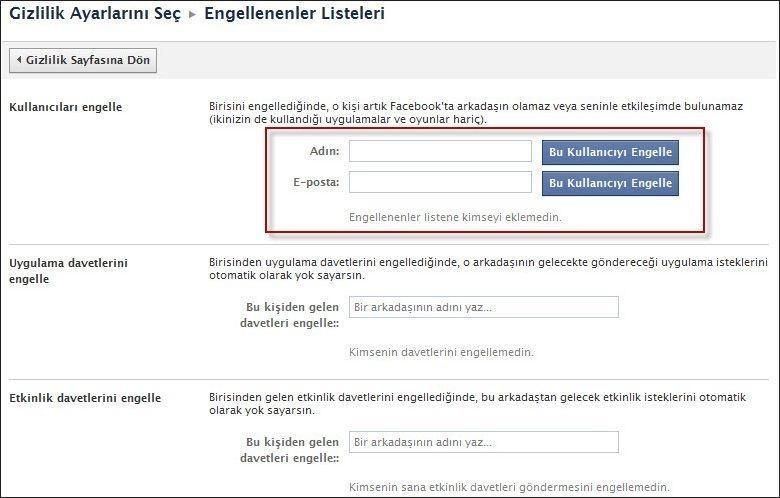The width and height of the screenshot is (780, 498).
Task: Click Bu Kullanıcıyı Engelle next to Adın field
Action: point(610,152)
